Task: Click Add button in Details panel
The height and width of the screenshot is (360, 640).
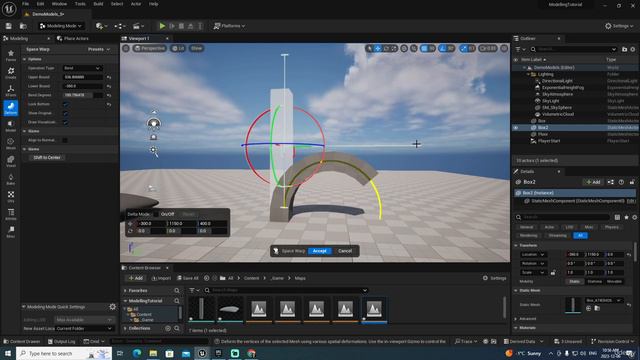Action: pyautogui.click(x=593, y=182)
